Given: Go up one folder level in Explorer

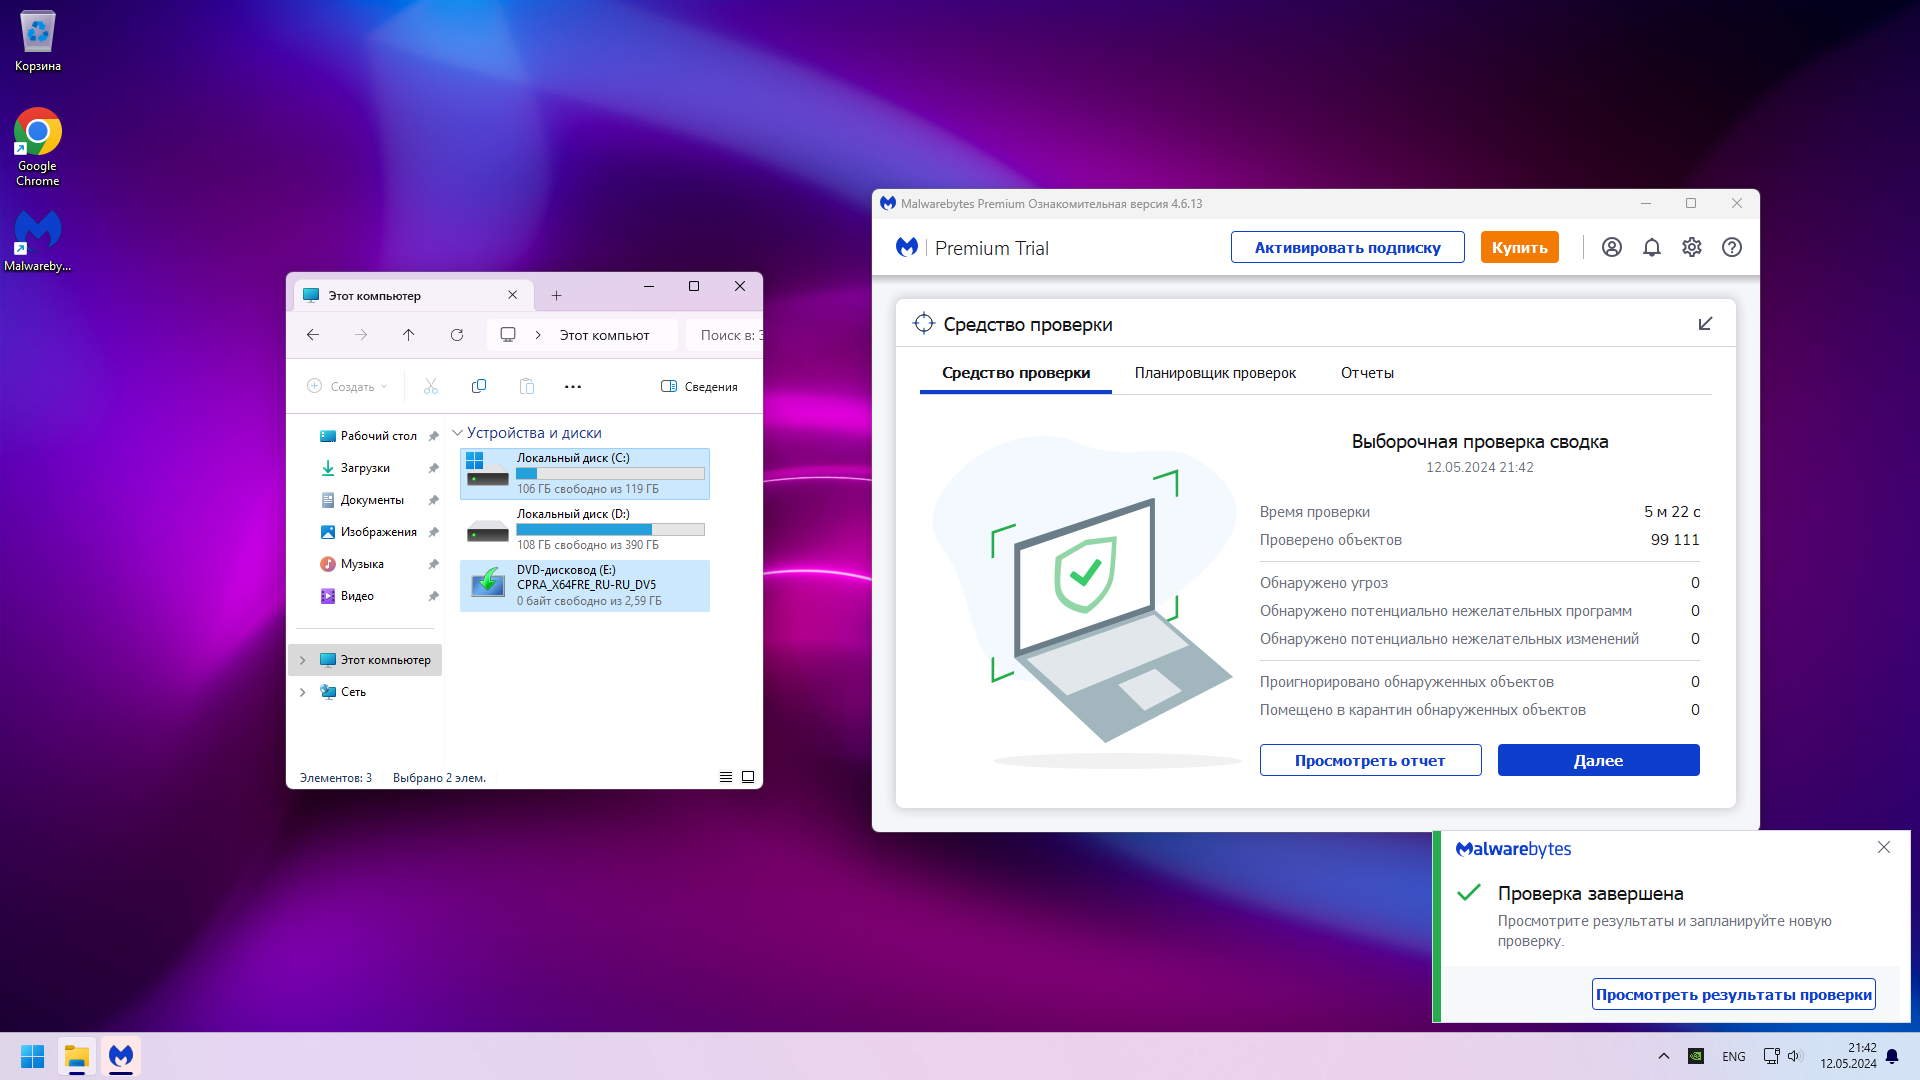Looking at the screenshot, I should coord(408,335).
